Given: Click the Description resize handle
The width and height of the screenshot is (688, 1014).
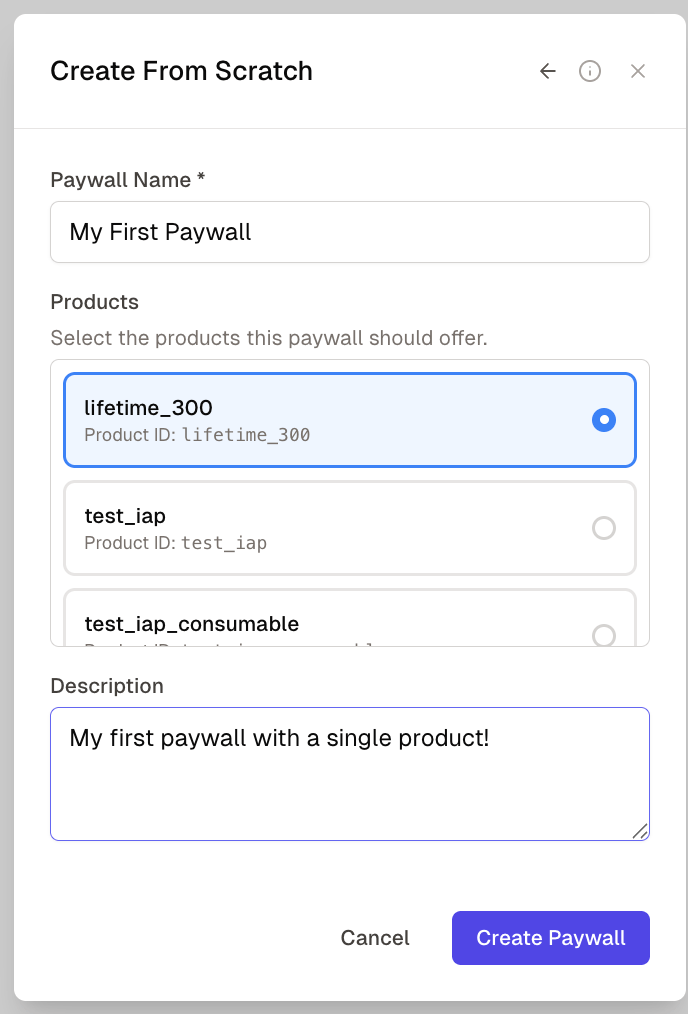Looking at the screenshot, I should 640,832.
